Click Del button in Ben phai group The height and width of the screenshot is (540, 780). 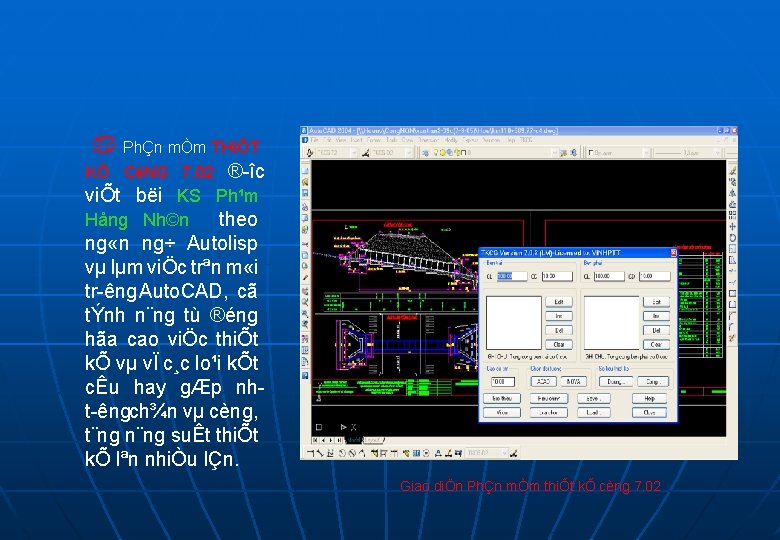(656, 330)
